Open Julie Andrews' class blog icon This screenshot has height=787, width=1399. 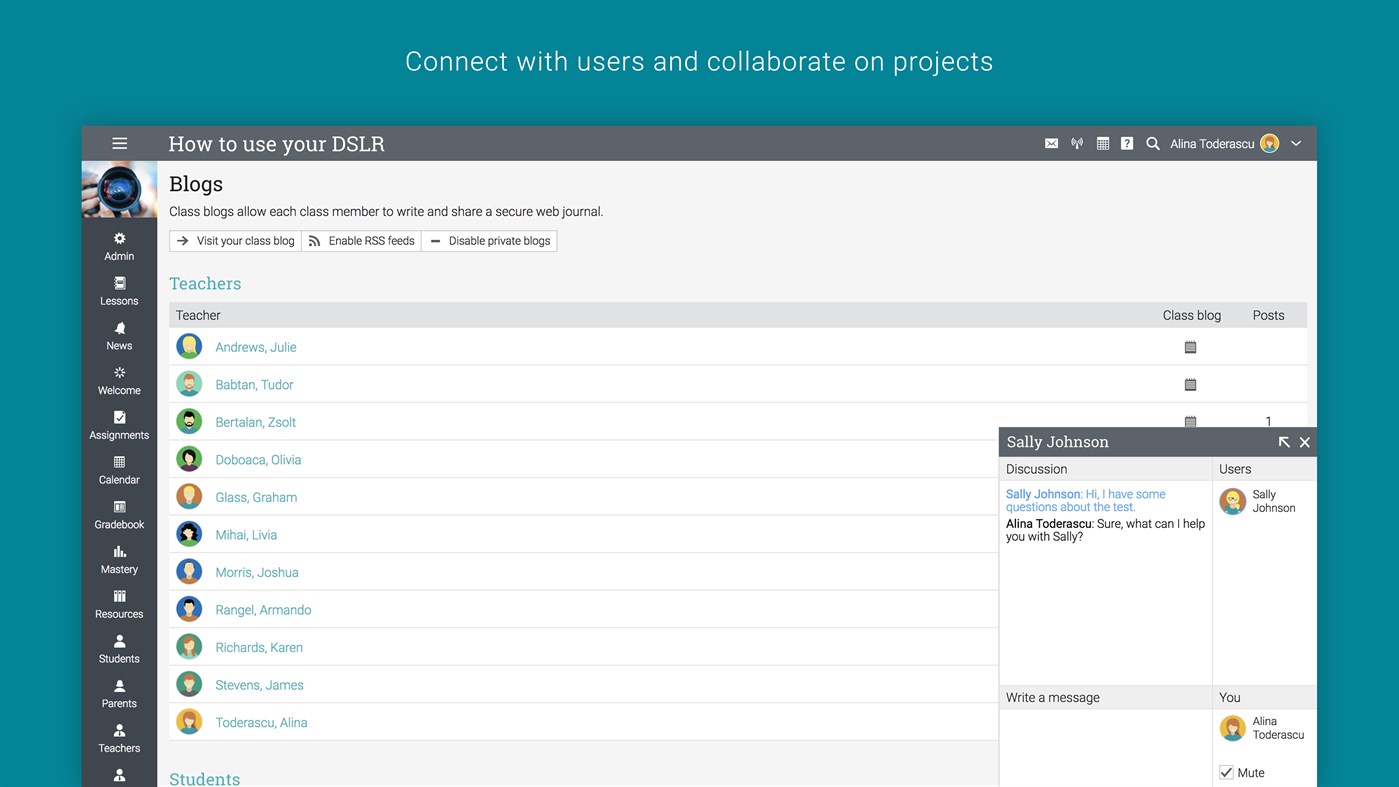tap(1190, 348)
